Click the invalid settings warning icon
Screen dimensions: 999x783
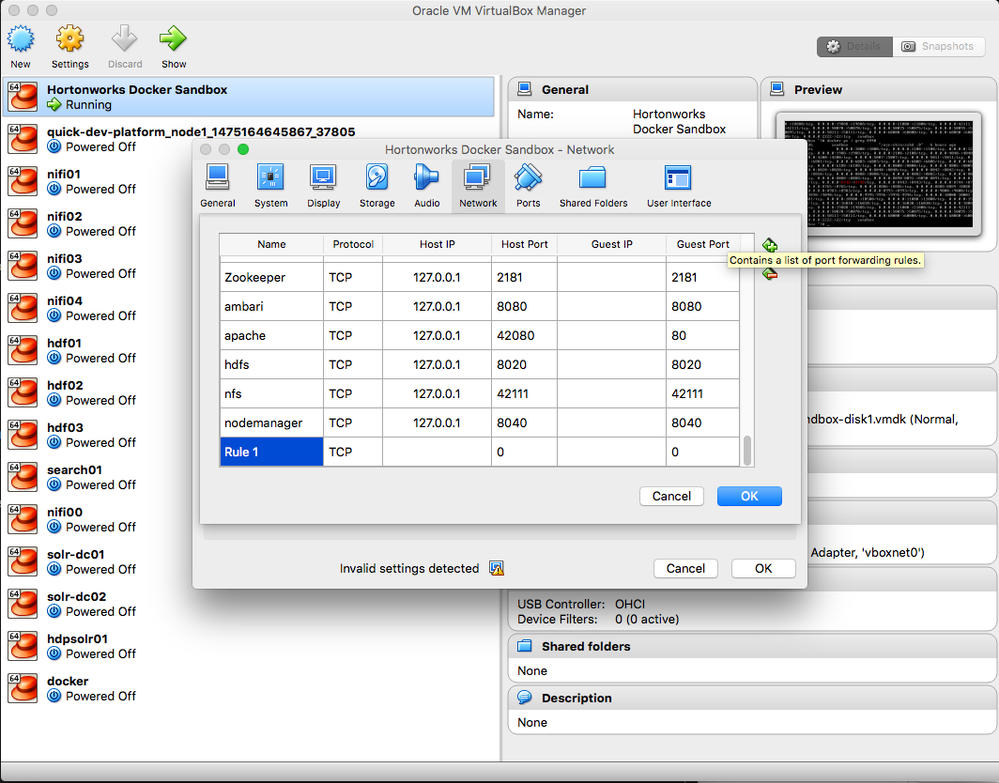click(496, 568)
